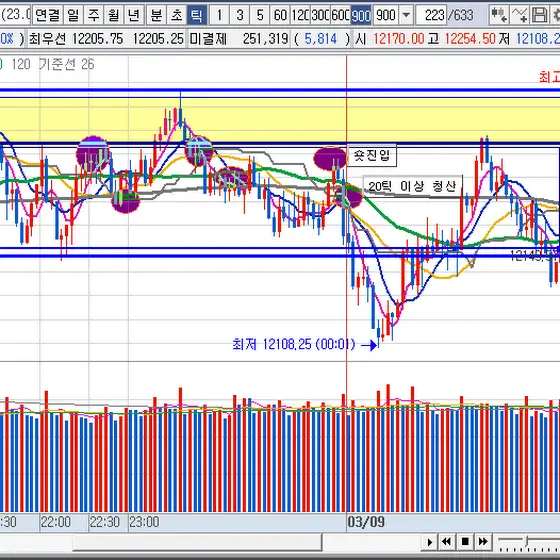Select the tick 틱 chart type
560x560 pixels.
[x=197, y=15]
